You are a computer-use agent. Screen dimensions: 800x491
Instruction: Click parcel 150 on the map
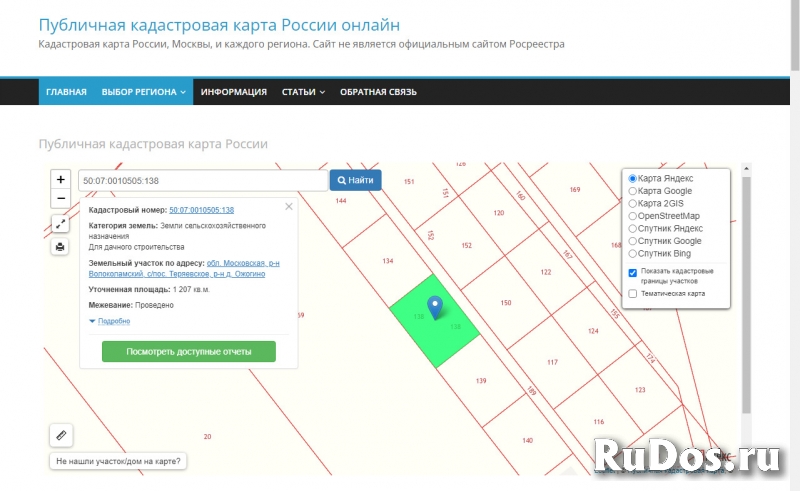coord(506,303)
